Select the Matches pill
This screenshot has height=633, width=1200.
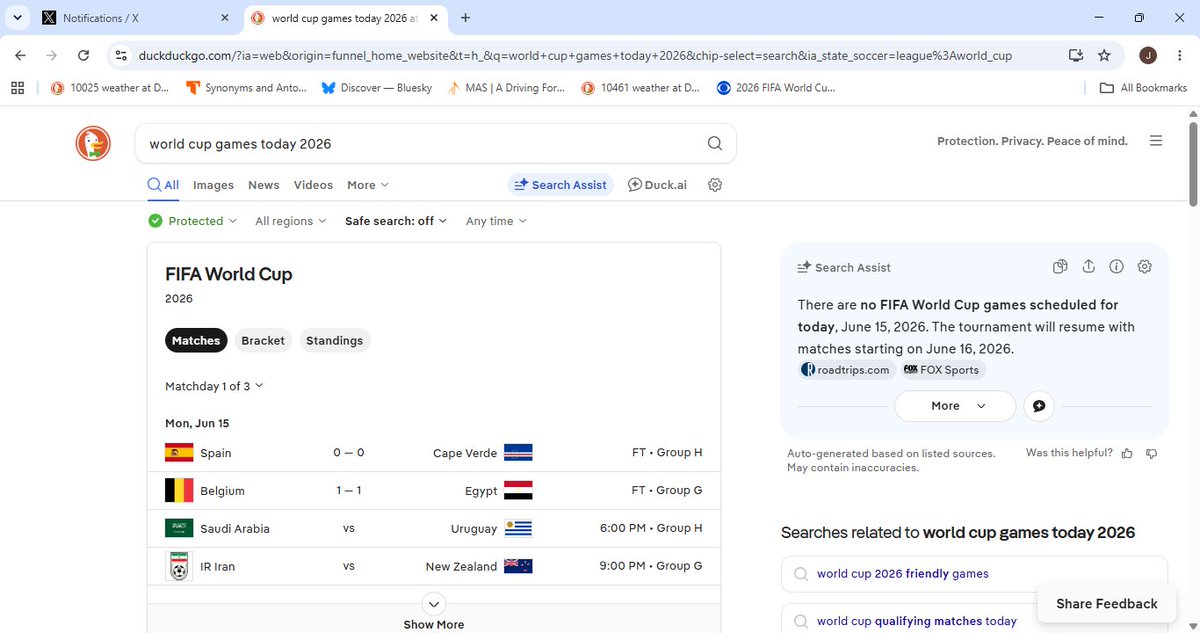196,341
